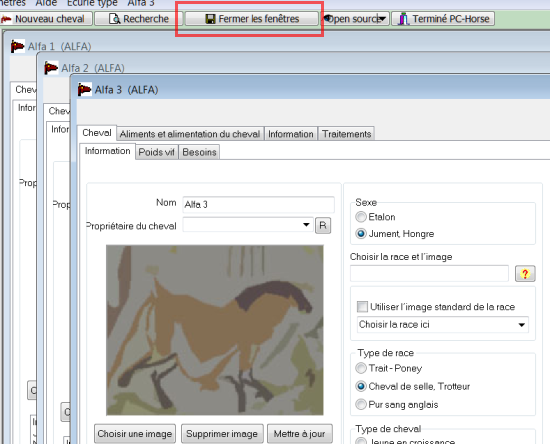Switch to the Cheval tab in Alfa 3
Viewport: 550px width, 444px height.
click(x=96, y=133)
